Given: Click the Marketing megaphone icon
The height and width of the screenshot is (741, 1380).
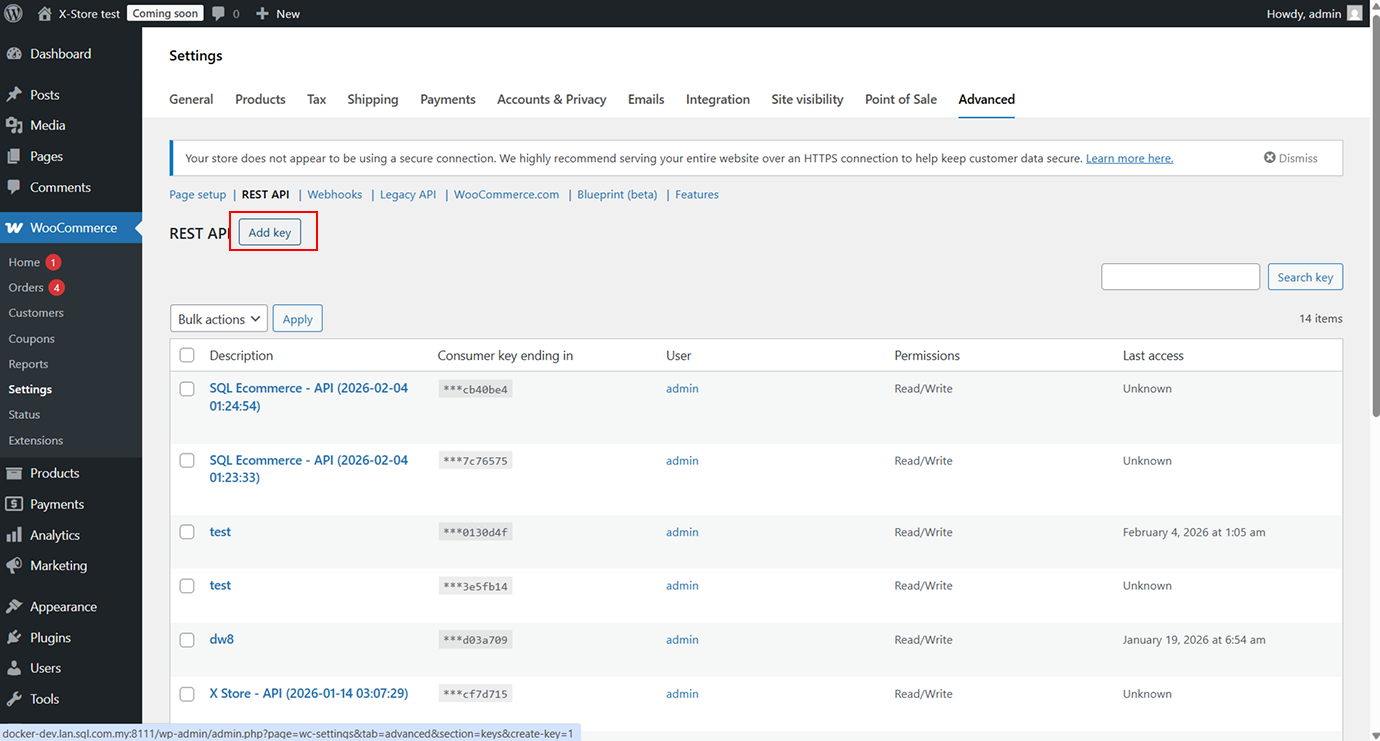Looking at the screenshot, I should click(x=14, y=565).
